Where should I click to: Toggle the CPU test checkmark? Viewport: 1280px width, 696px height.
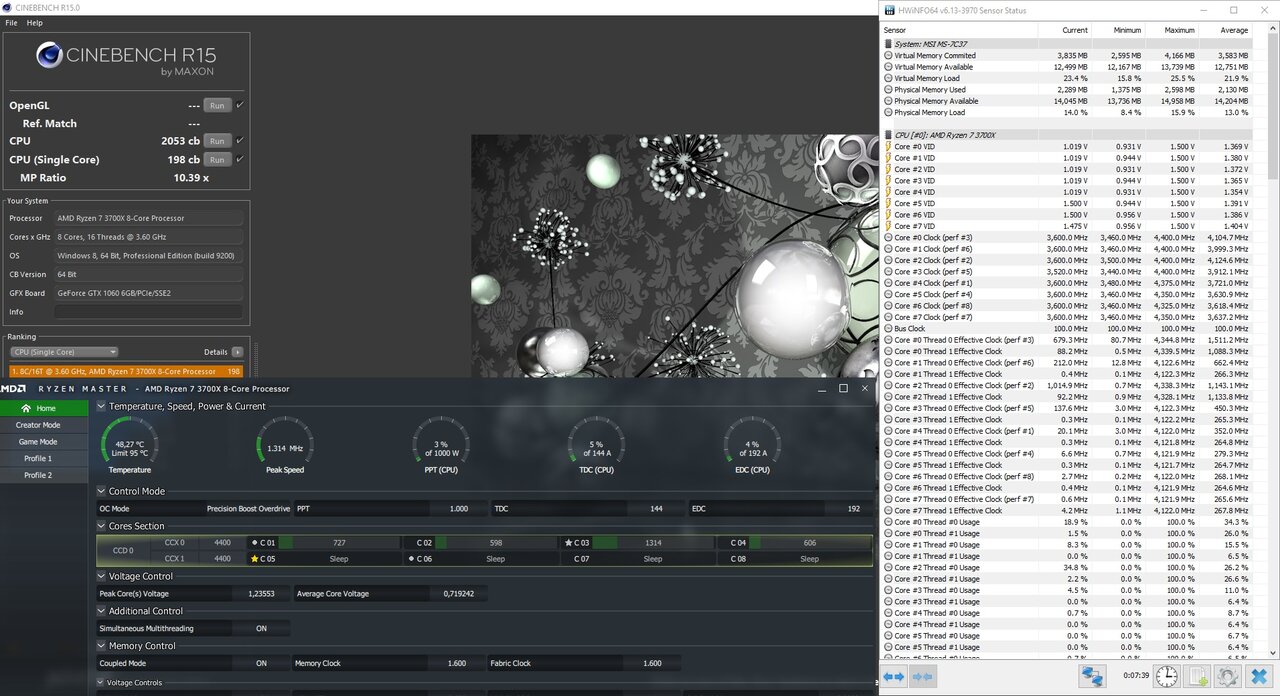240,141
